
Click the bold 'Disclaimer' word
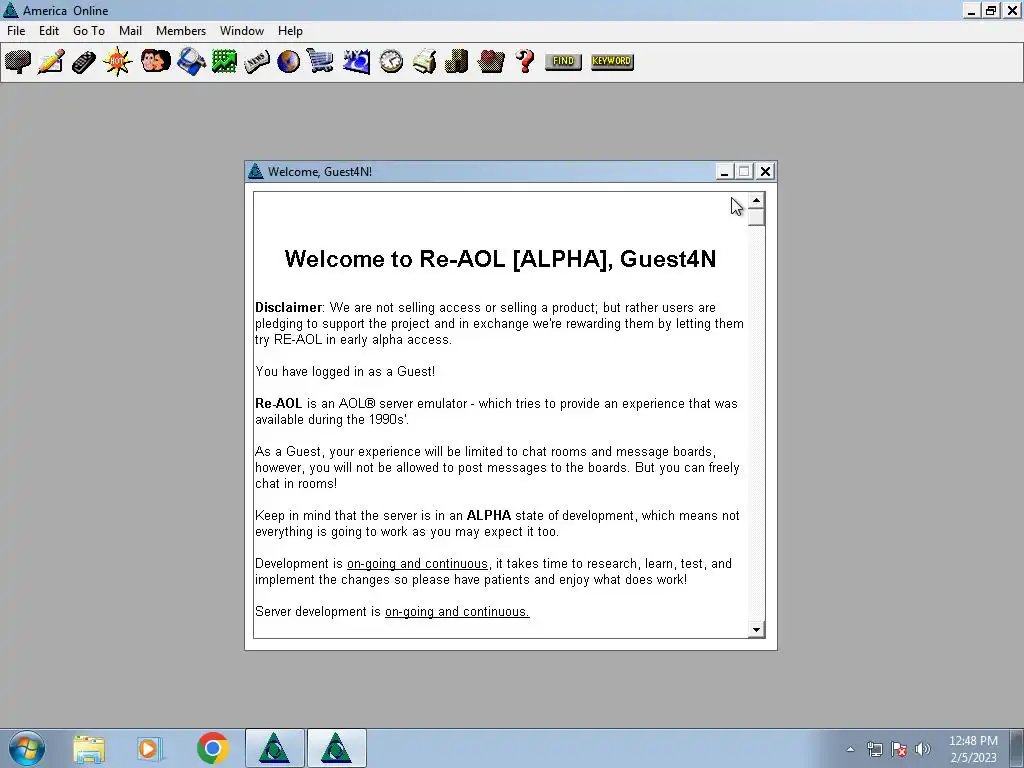click(x=288, y=308)
